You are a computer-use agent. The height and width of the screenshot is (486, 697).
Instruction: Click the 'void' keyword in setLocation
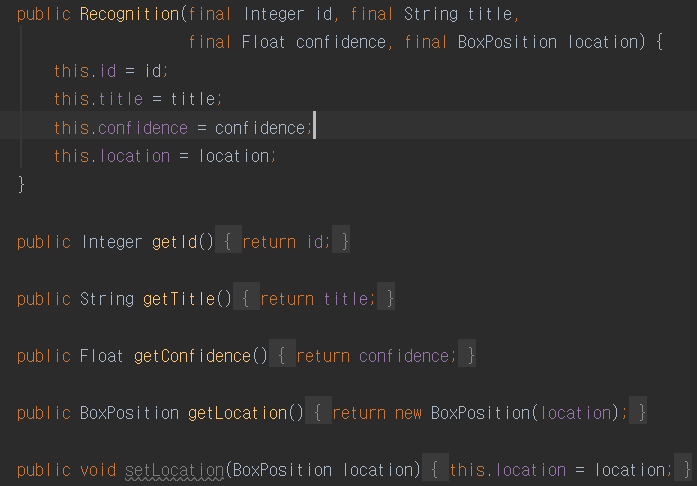pyautogui.click(x=98, y=470)
